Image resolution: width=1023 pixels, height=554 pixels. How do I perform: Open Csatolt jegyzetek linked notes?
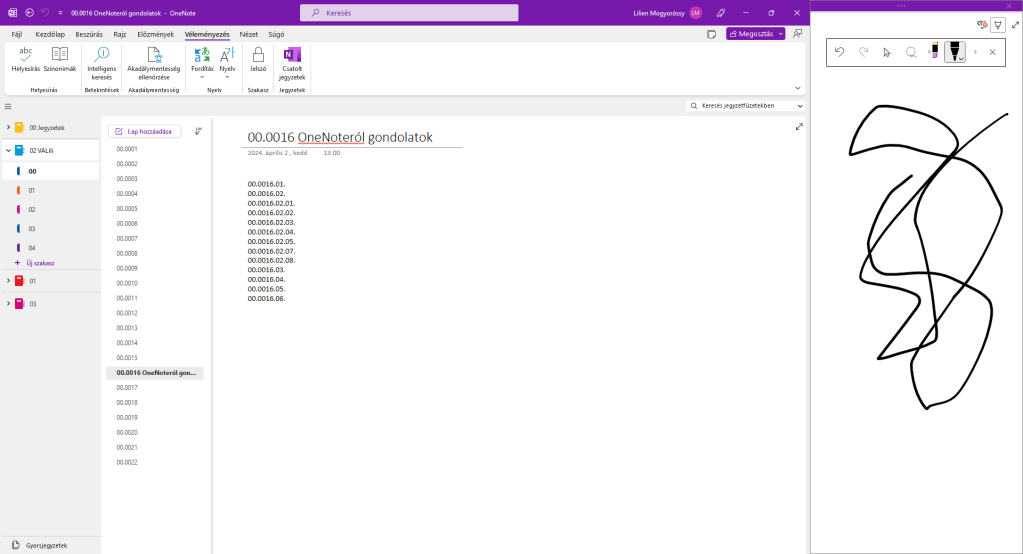(292, 62)
